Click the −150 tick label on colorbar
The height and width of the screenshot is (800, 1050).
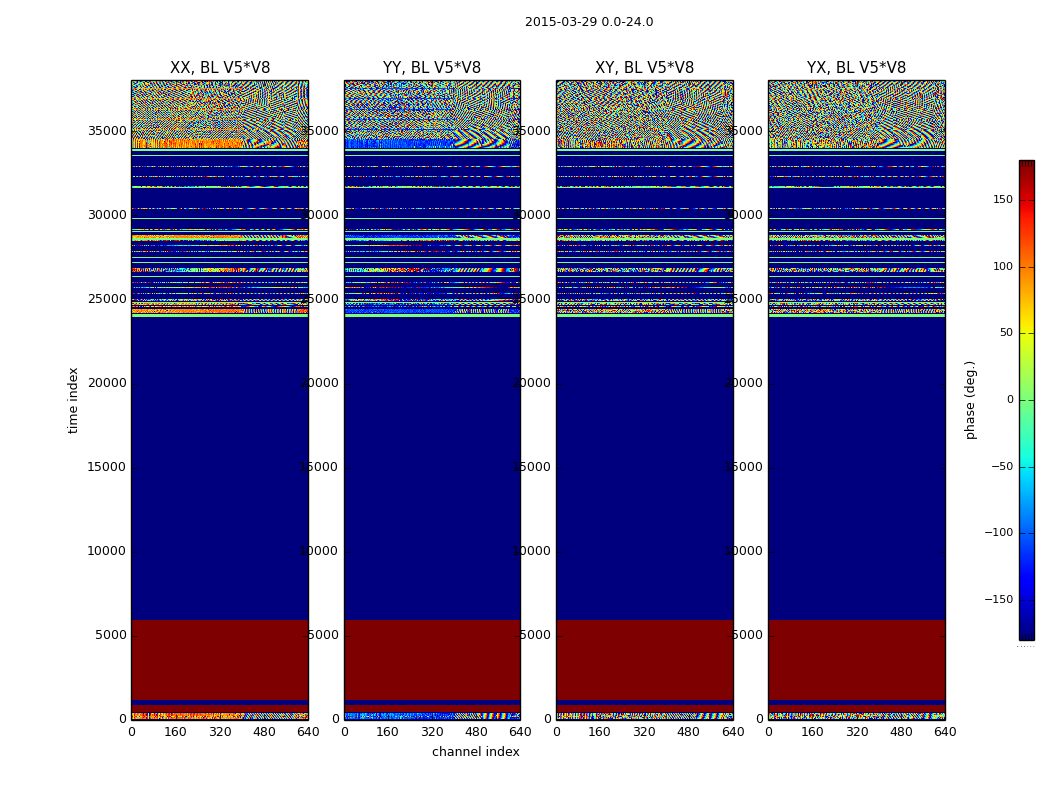(996, 600)
